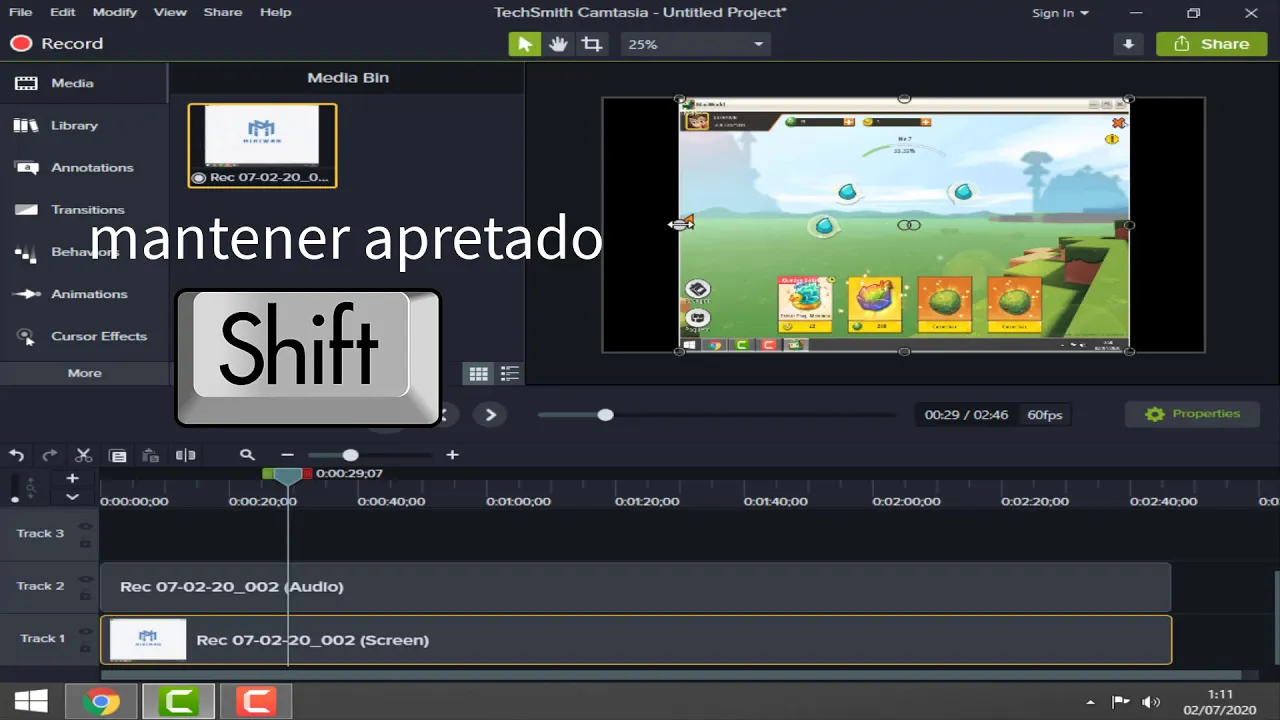Open the Transitions tab

coord(84,209)
